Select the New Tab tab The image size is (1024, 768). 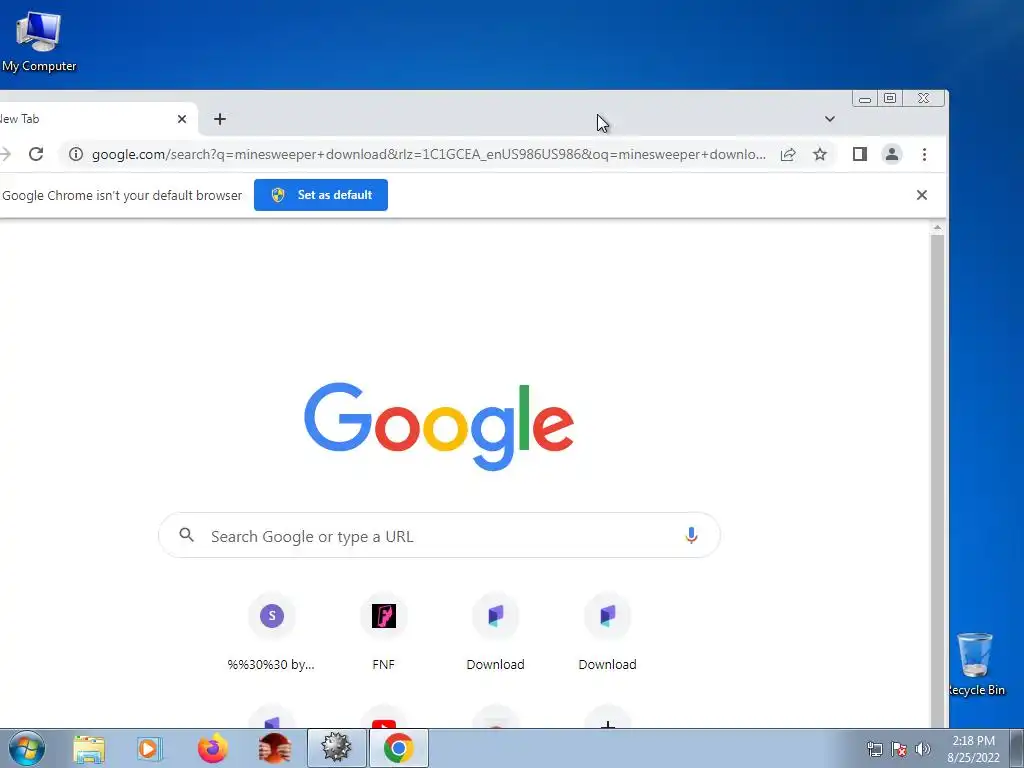click(98, 119)
